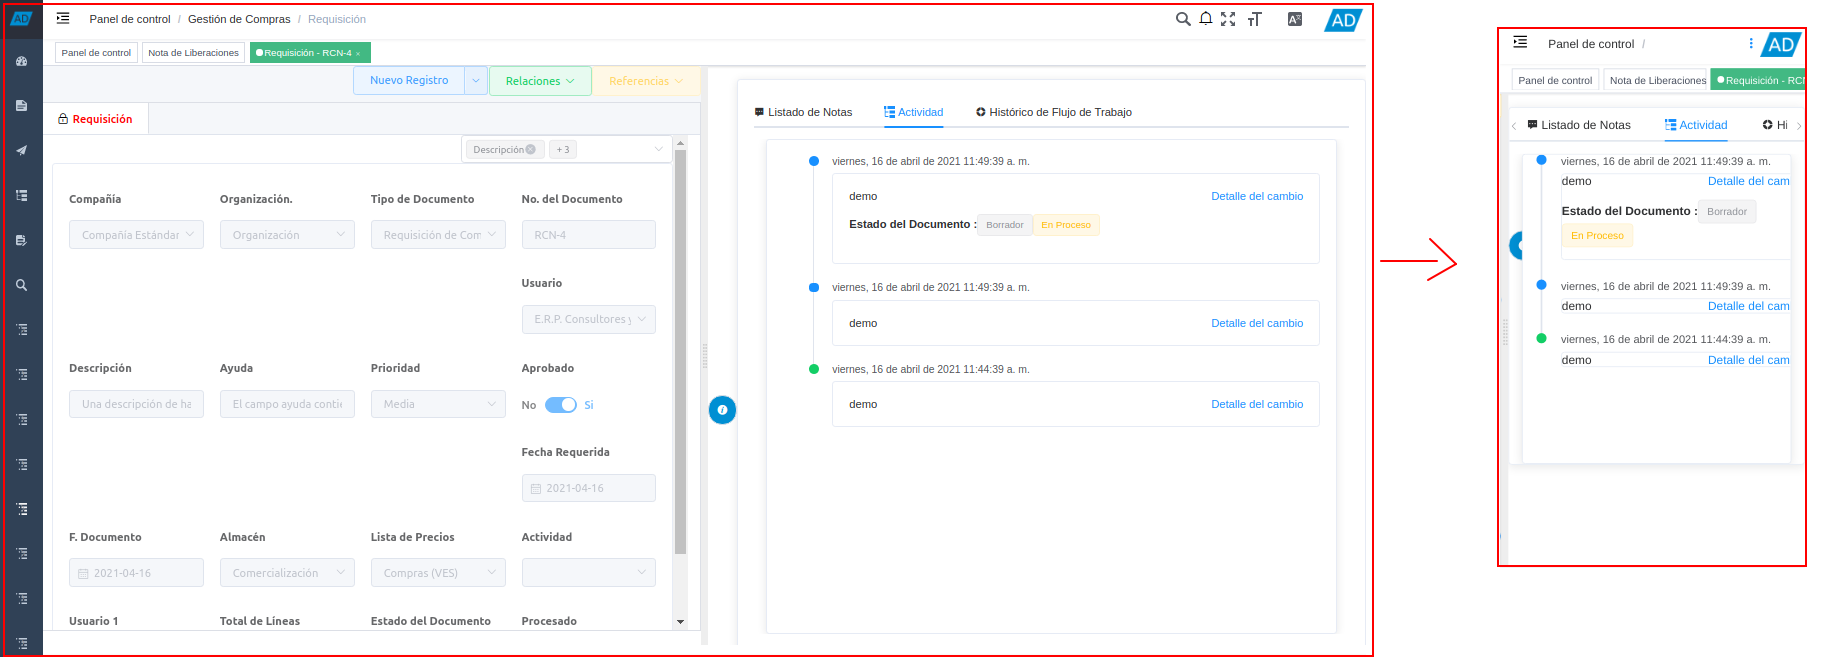Click the magnifier icon in the left sidebar
The height and width of the screenshot is (668, 1821).
pyautogui.click(x=21, y=285)
